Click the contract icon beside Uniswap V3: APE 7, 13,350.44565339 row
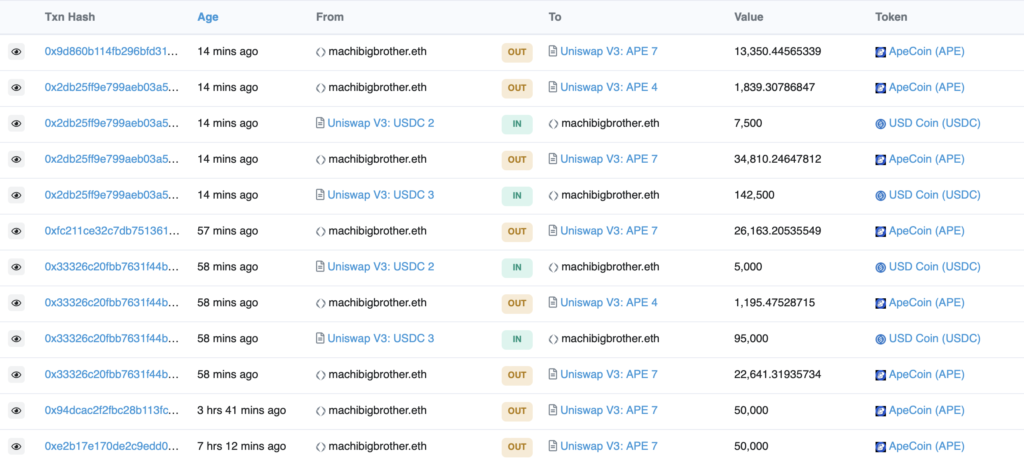1024x465 pixels. point(553,51)
